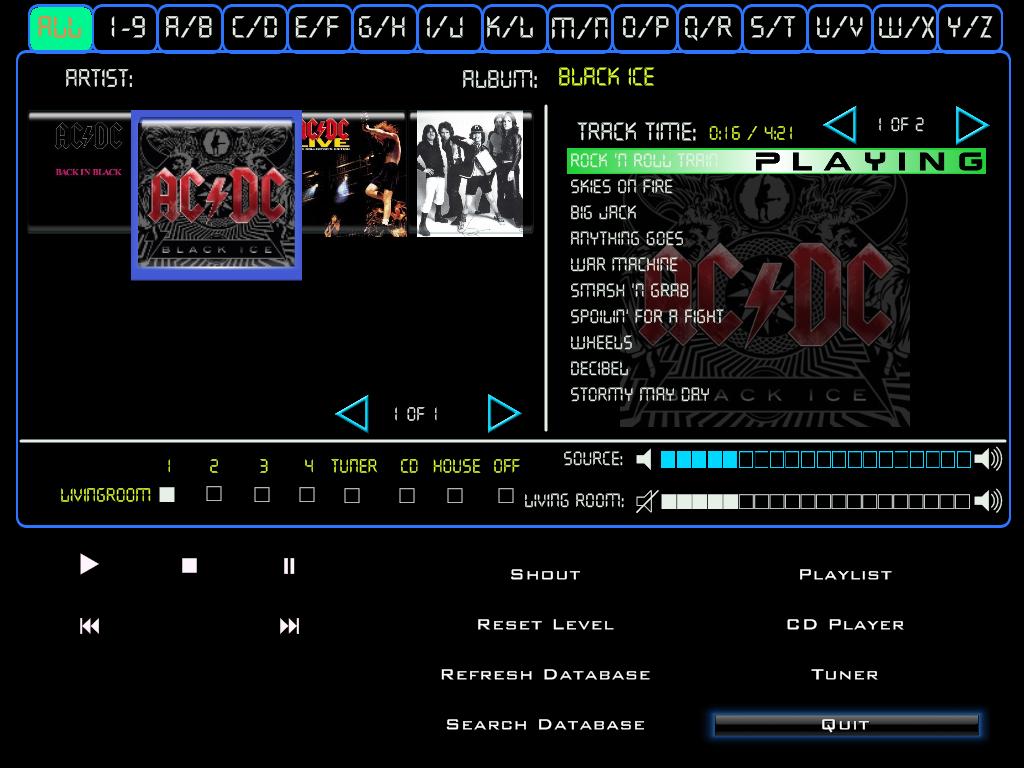
Task: Play the track Spoilin' for a Fight
Action: tap(647, 317)
